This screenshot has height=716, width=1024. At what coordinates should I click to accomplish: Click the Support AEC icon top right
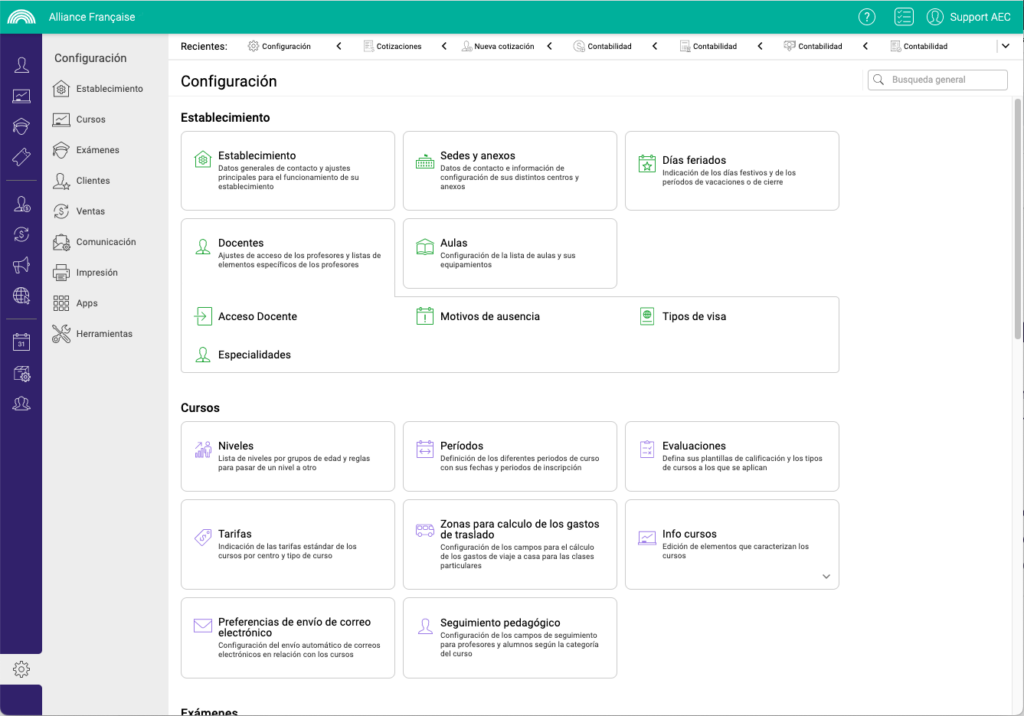tap(934, 16)
